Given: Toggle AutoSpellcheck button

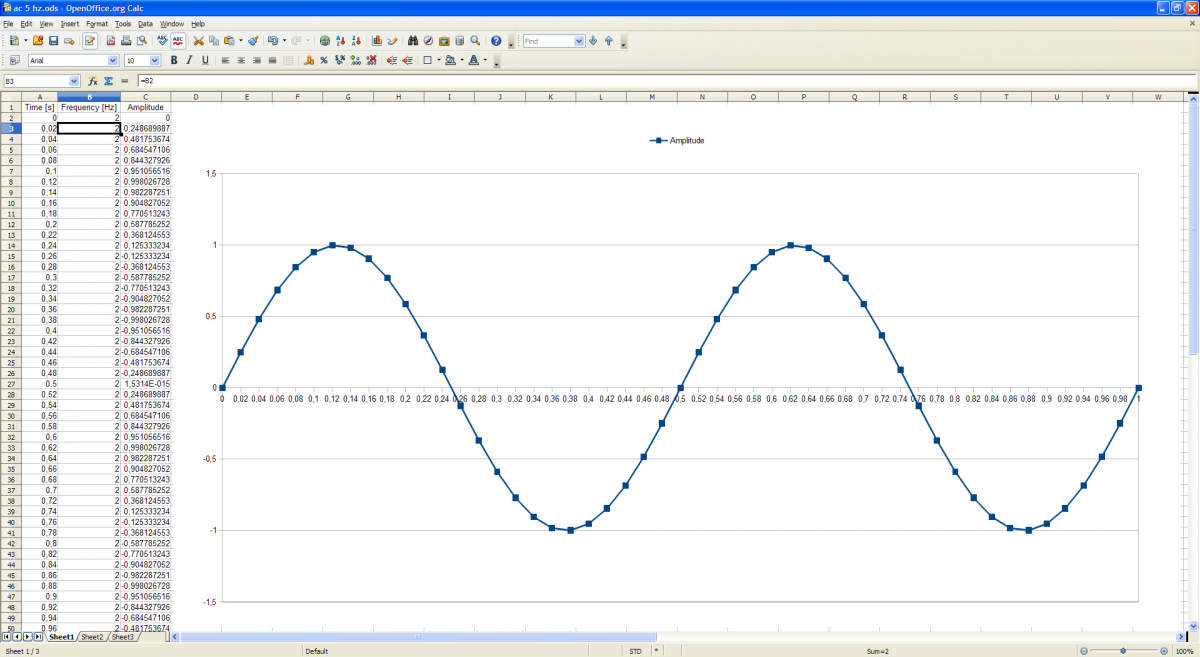Looking at the screenshot, I should point(178,41).
